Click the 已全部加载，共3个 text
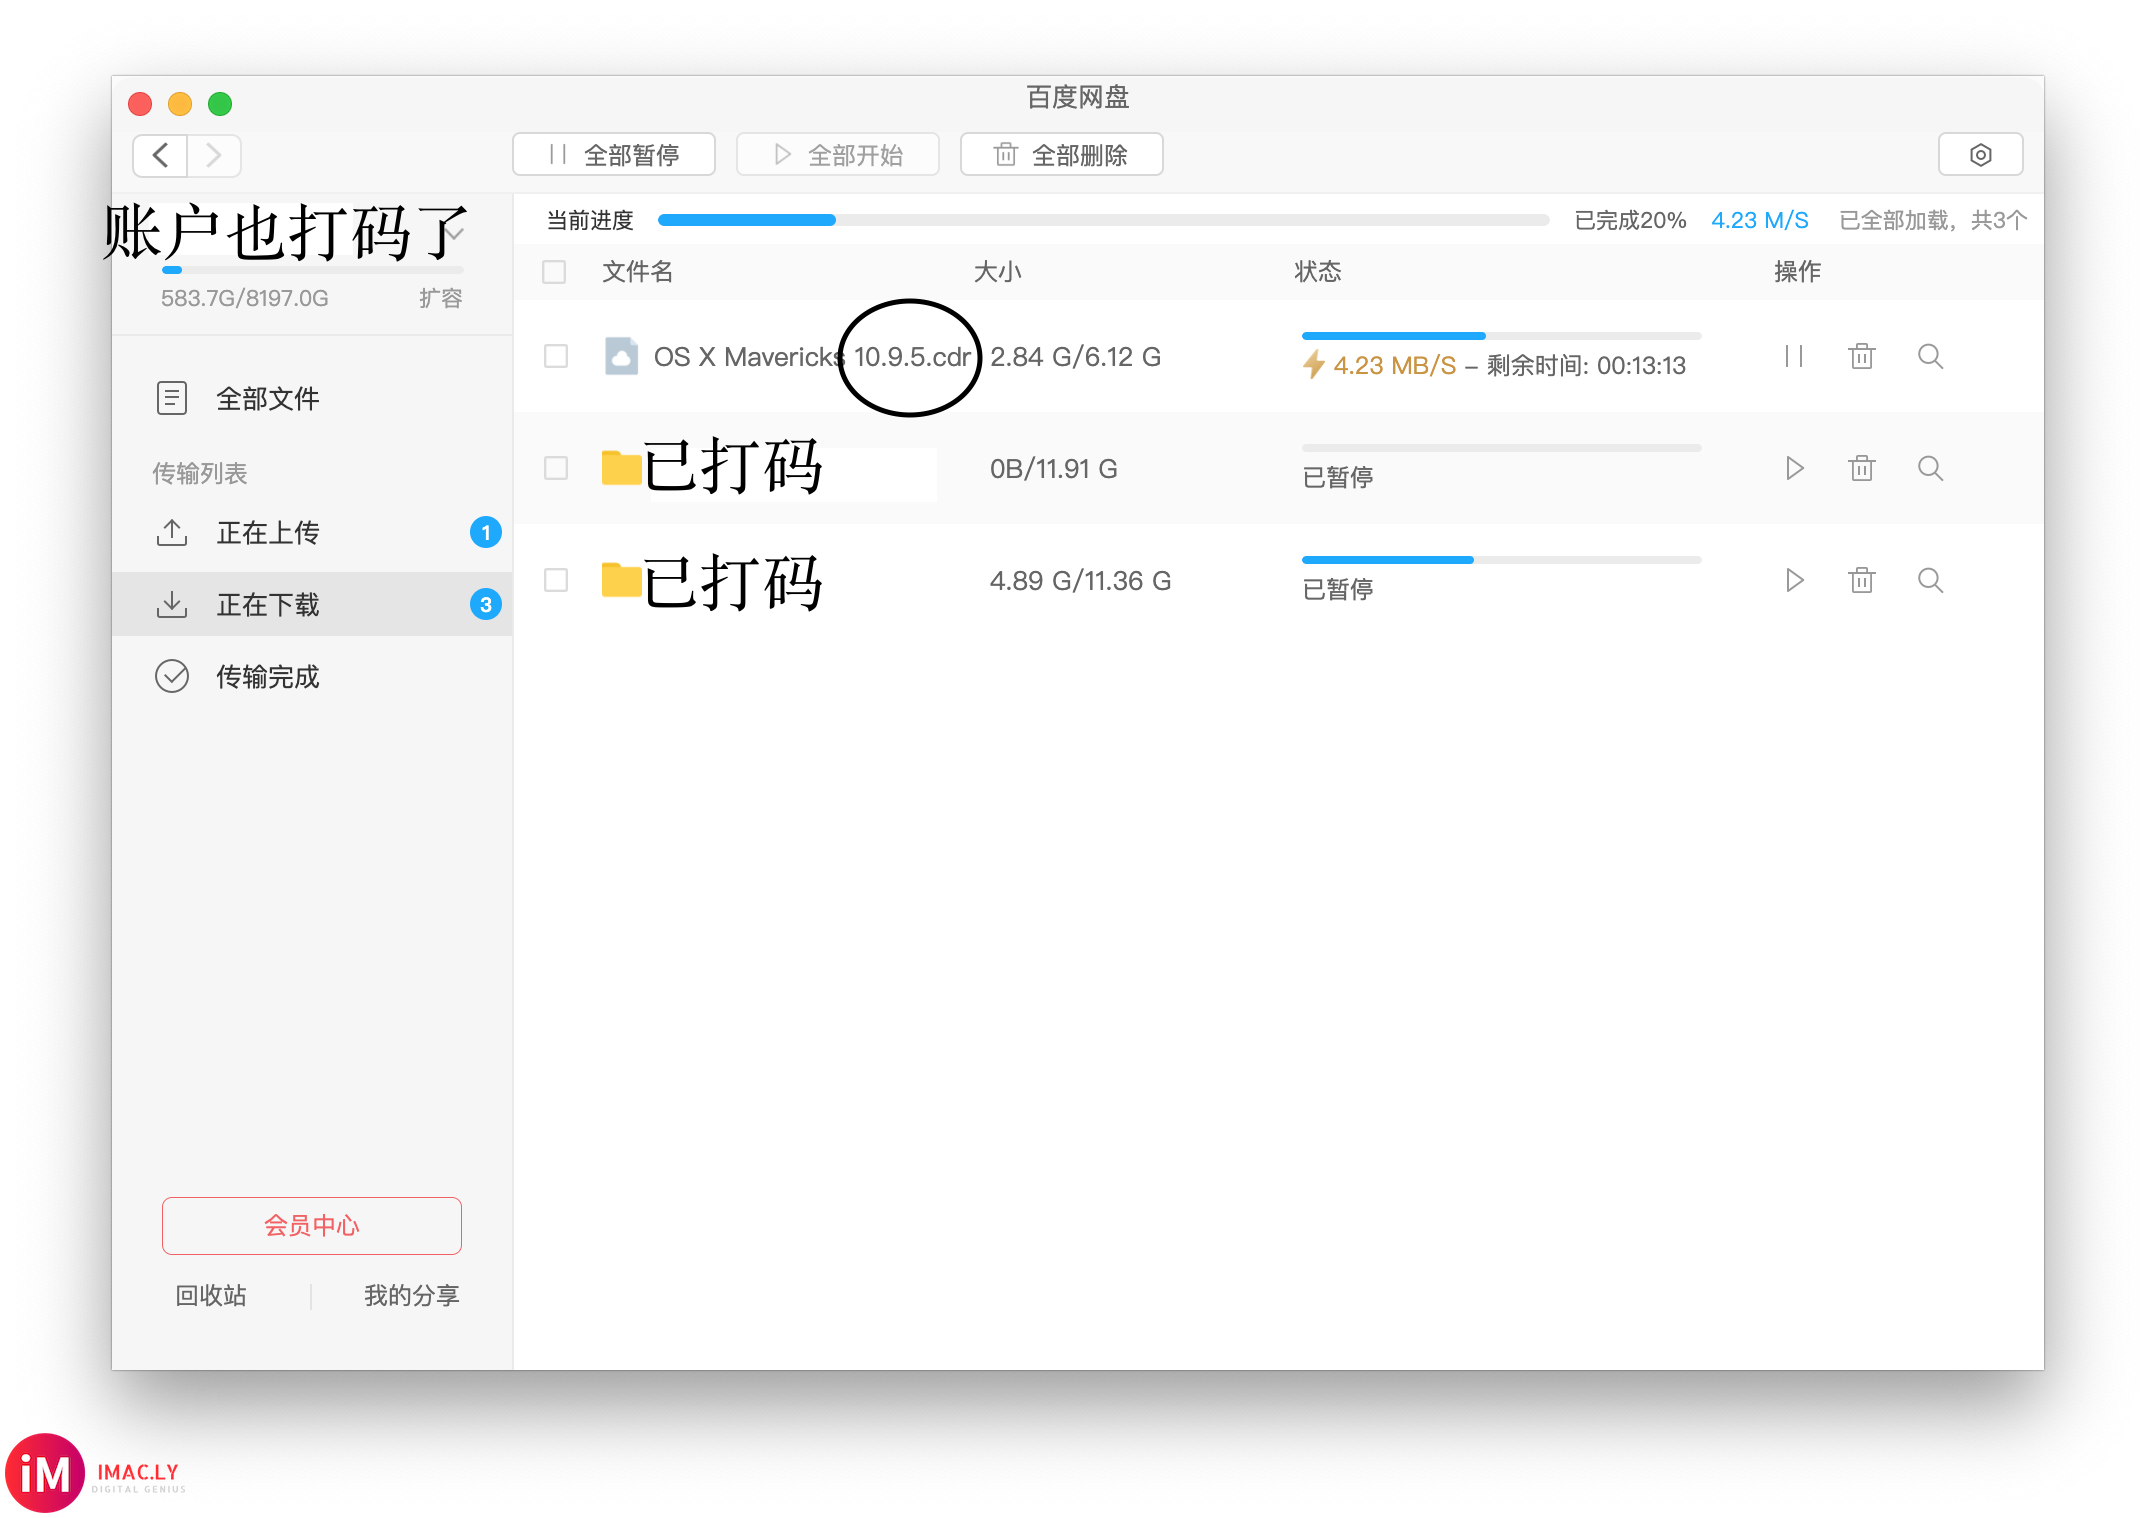This screenshot has height=1518, width=2156. 1933,220
